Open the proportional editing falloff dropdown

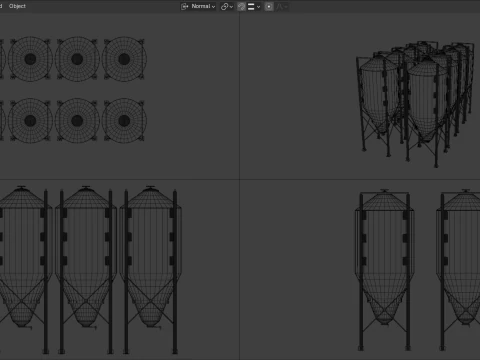[x=282, y=6]
